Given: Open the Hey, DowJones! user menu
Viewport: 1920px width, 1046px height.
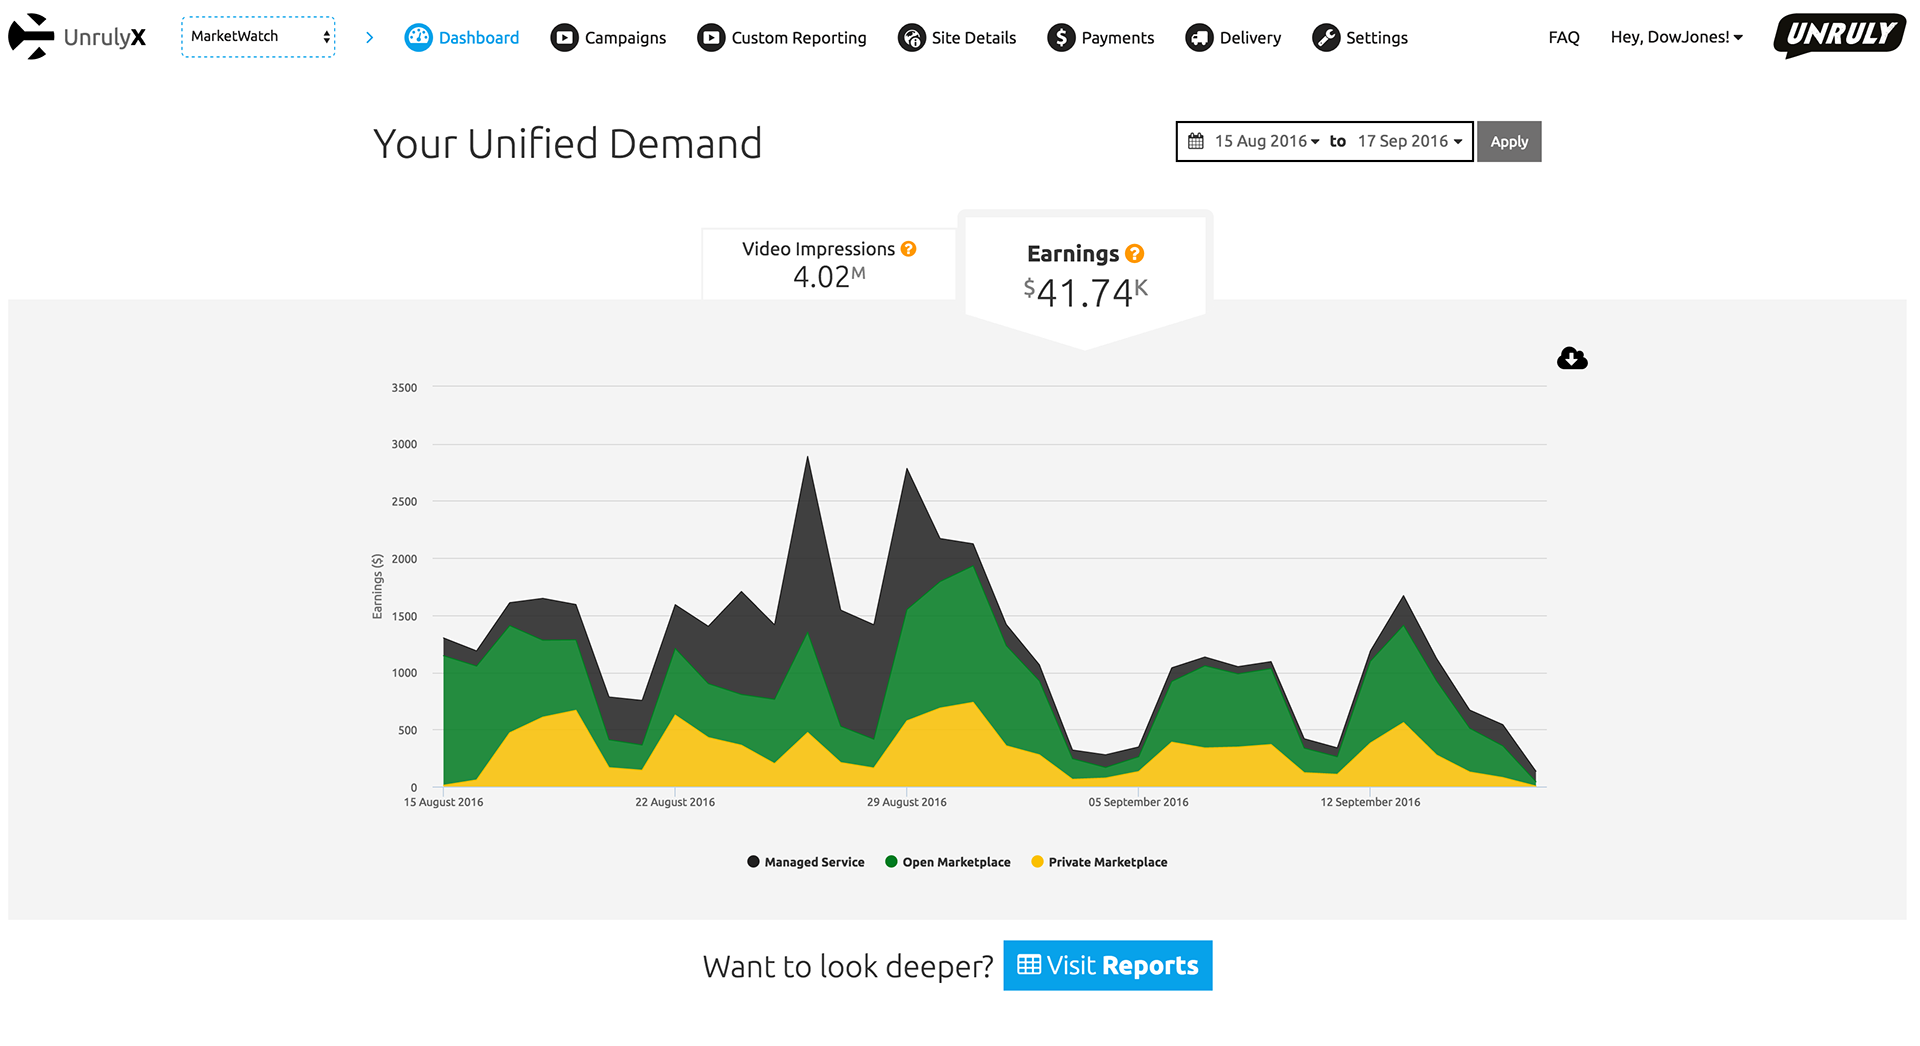Looking at the screenshot, I should (x=1677, y=37).
